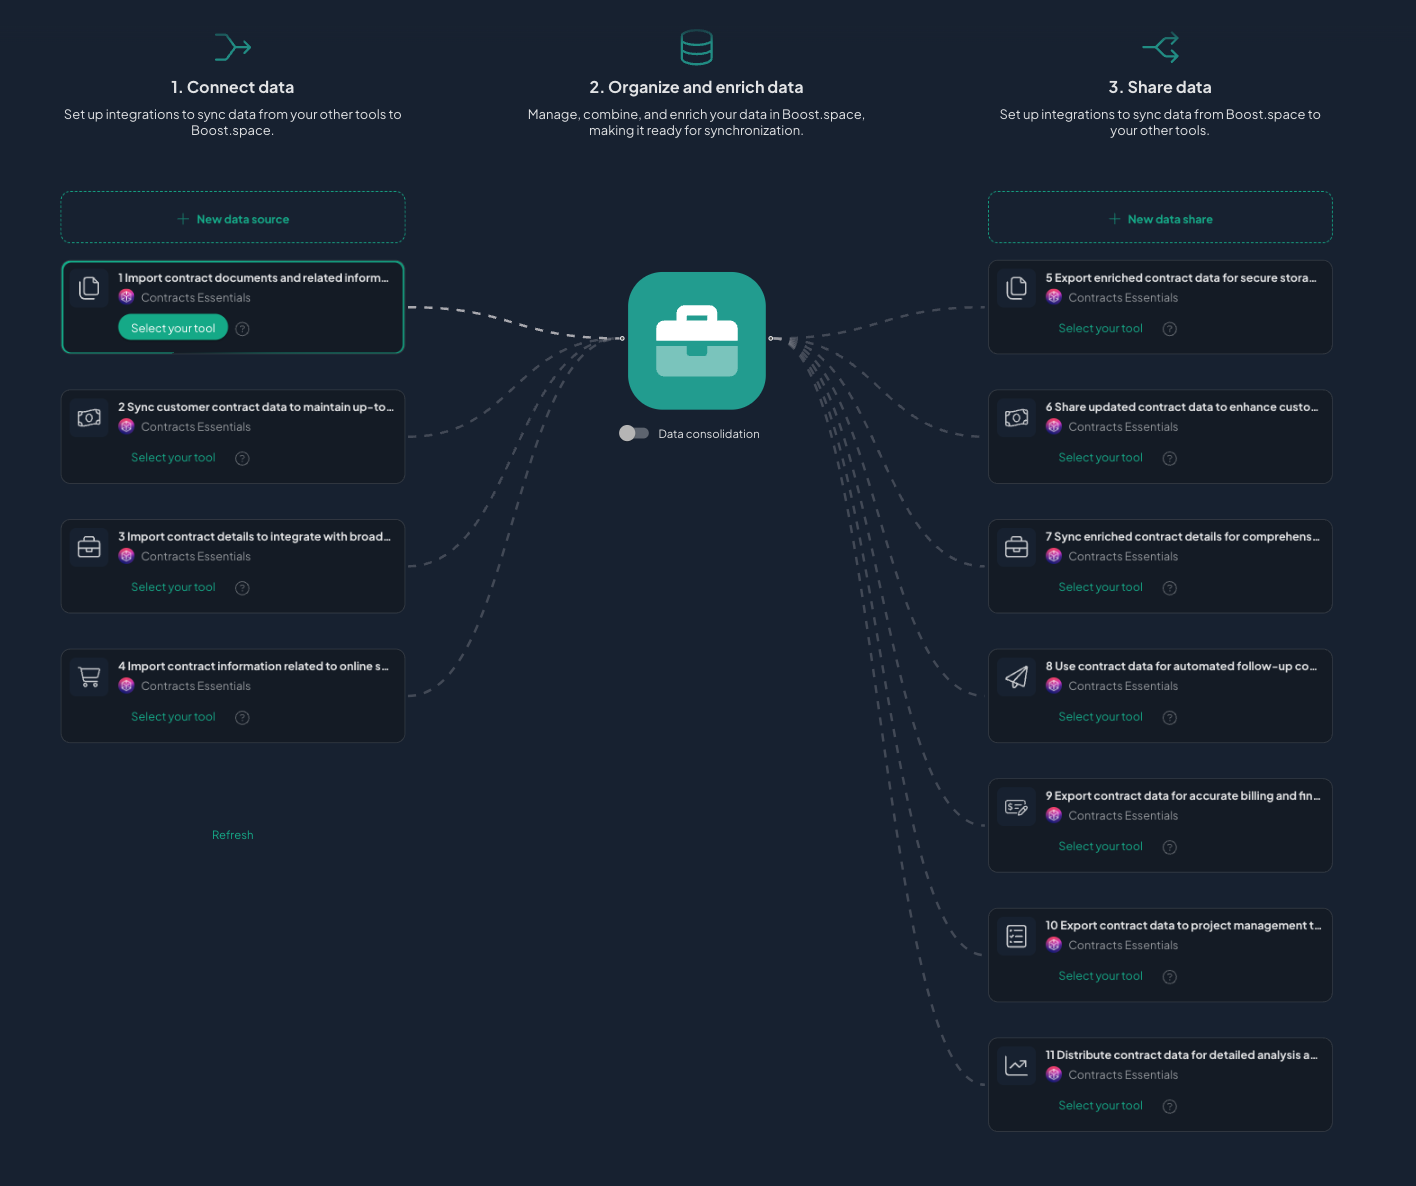
Task: Click the documents icon on card 1
Action: [x=89, y=288]
